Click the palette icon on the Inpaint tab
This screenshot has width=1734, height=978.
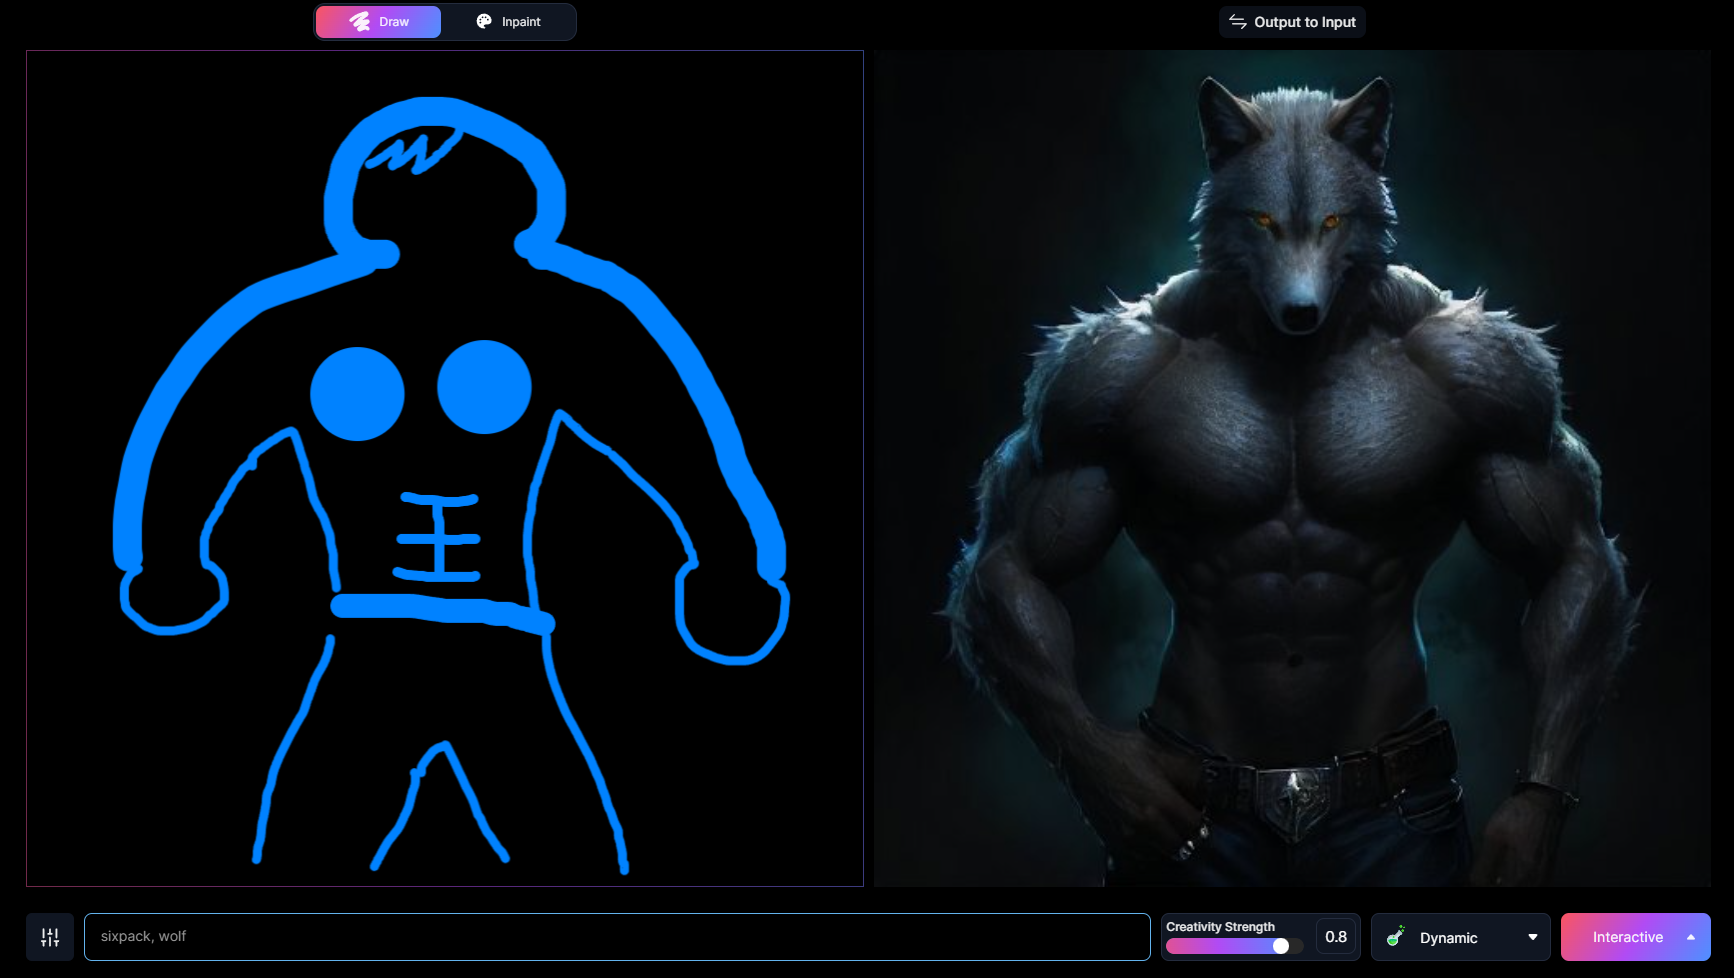tap(484, 21)
